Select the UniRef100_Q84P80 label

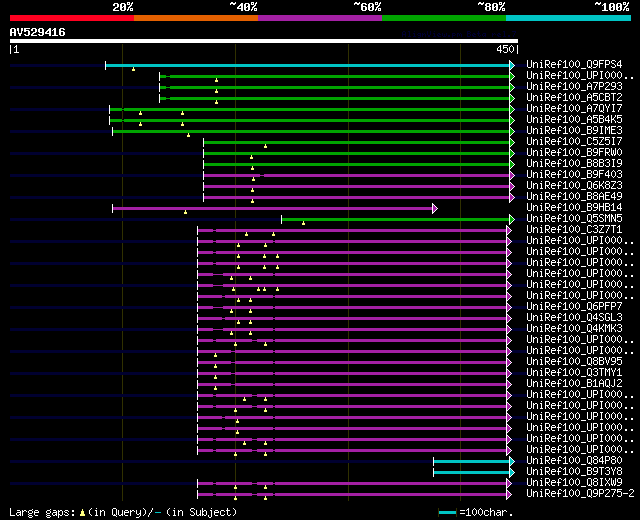tap(574, 460)
